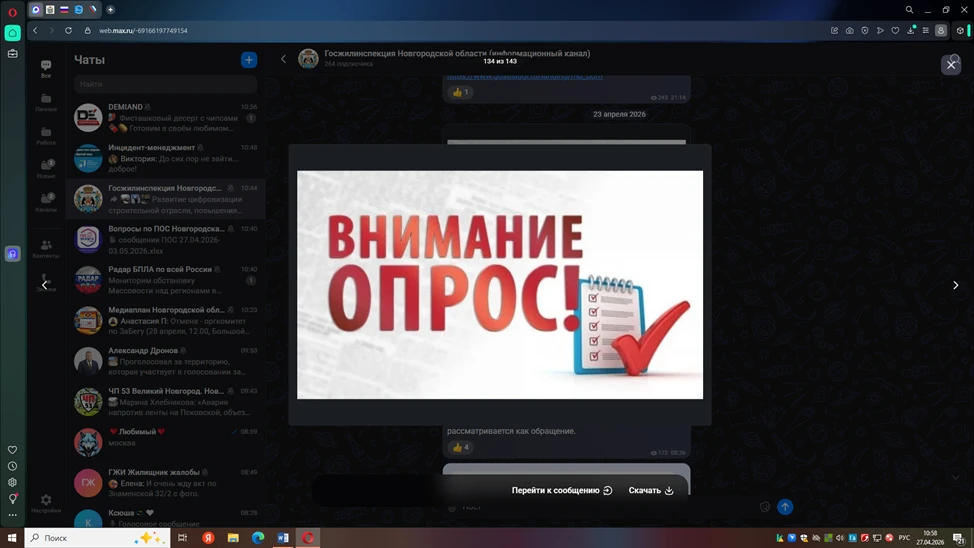Open the Opera profile account icon

pos(941,30)
